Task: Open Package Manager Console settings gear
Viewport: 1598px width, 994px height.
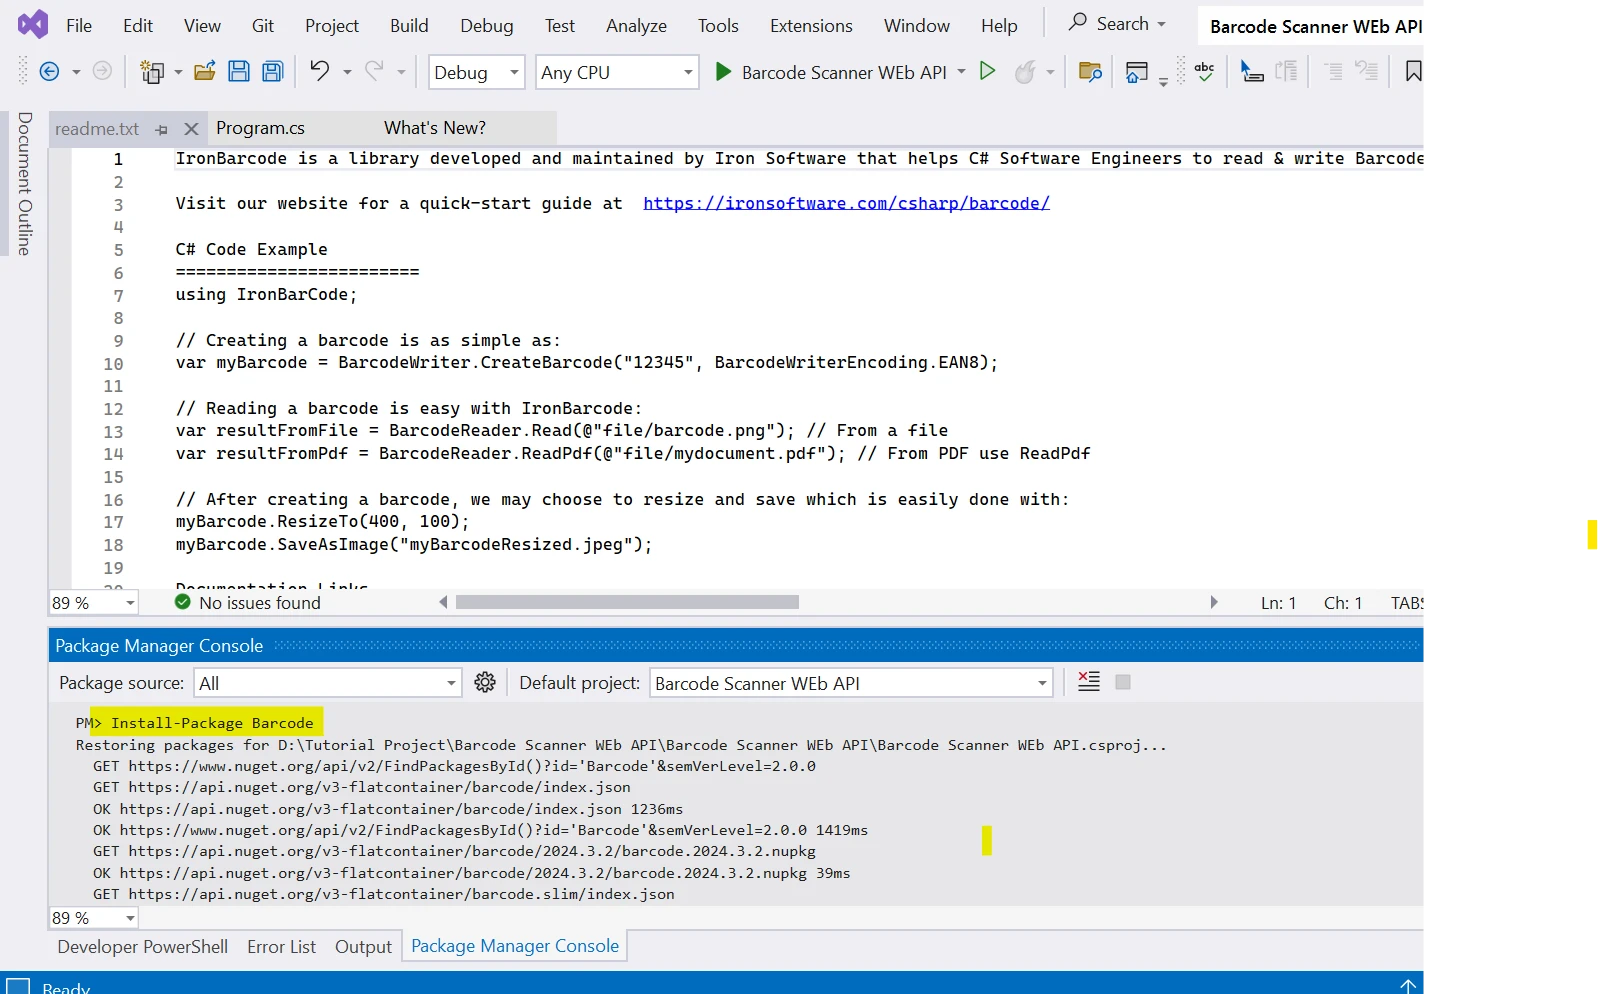Action: point(485,683)
